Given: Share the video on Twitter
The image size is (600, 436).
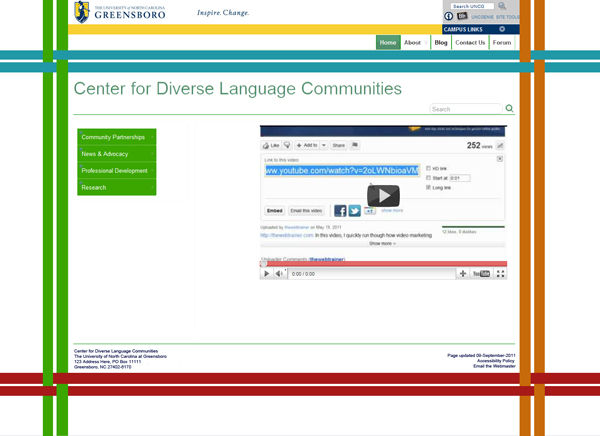Looking at the screenshot, I should [354, 211].
